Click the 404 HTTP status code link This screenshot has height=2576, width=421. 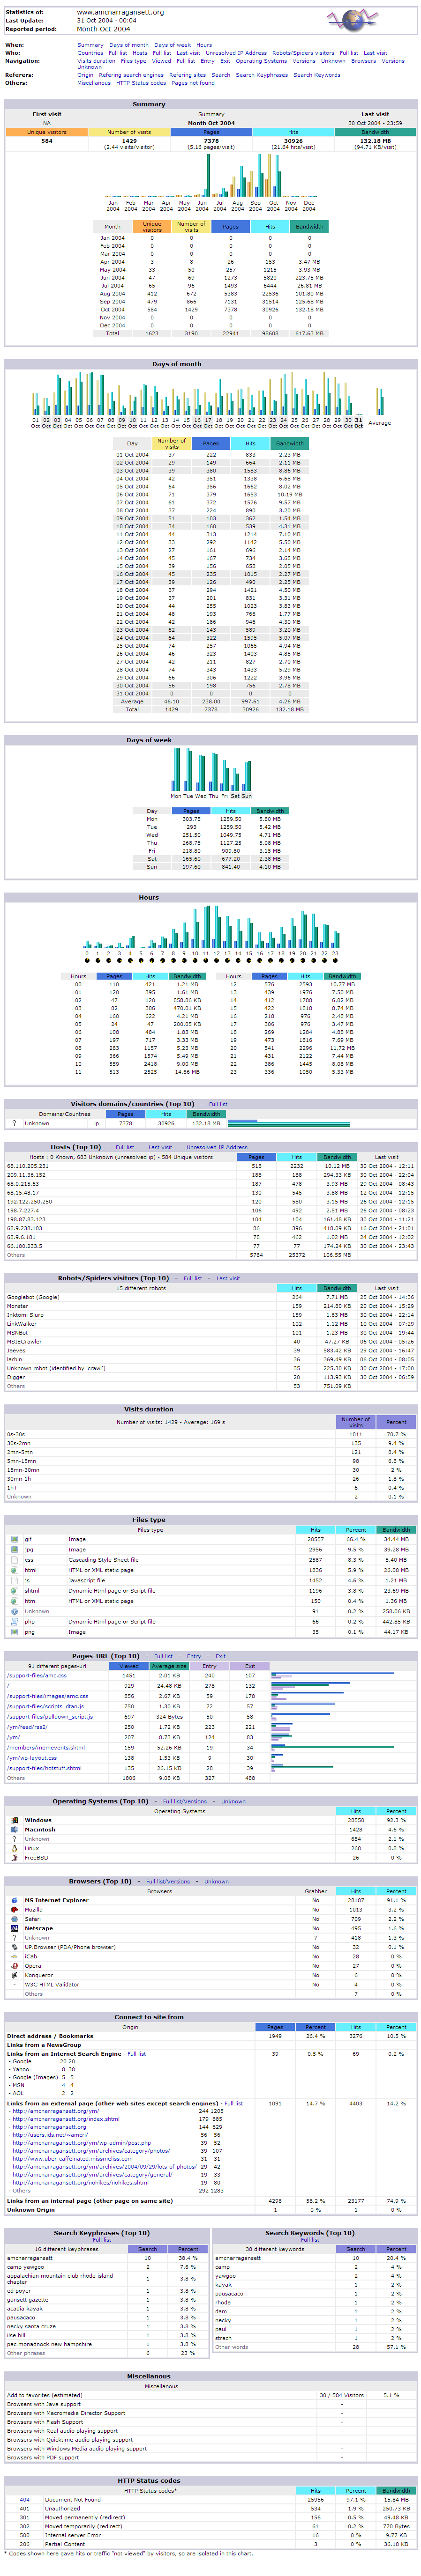24,2499
